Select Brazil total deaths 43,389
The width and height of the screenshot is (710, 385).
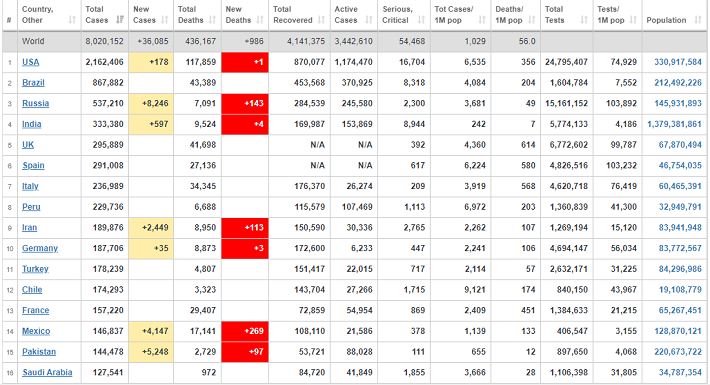(203, 83)
